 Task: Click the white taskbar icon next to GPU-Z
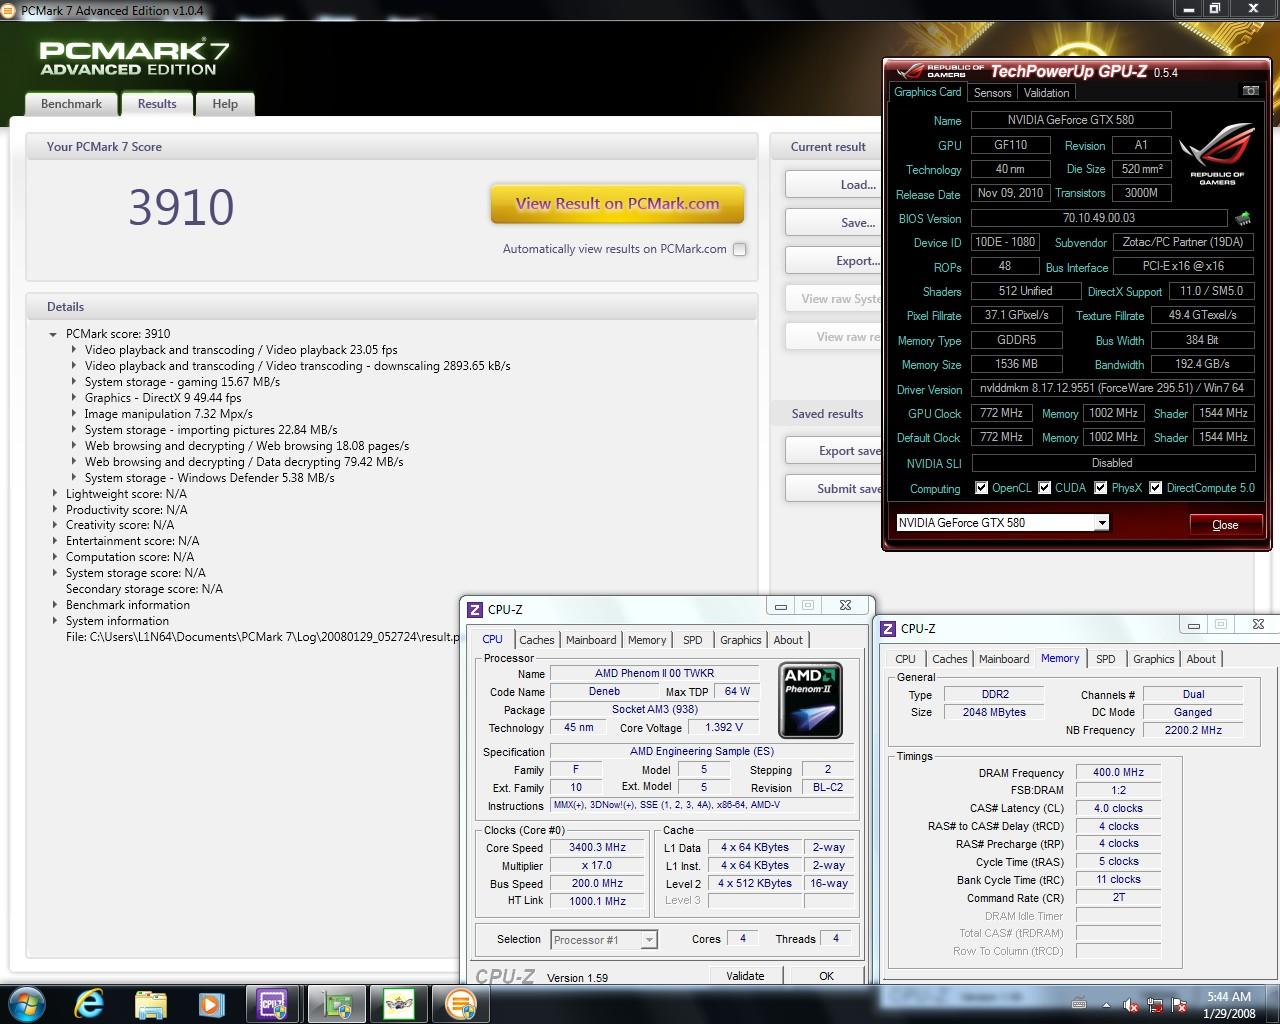(x=399, y=1003)
